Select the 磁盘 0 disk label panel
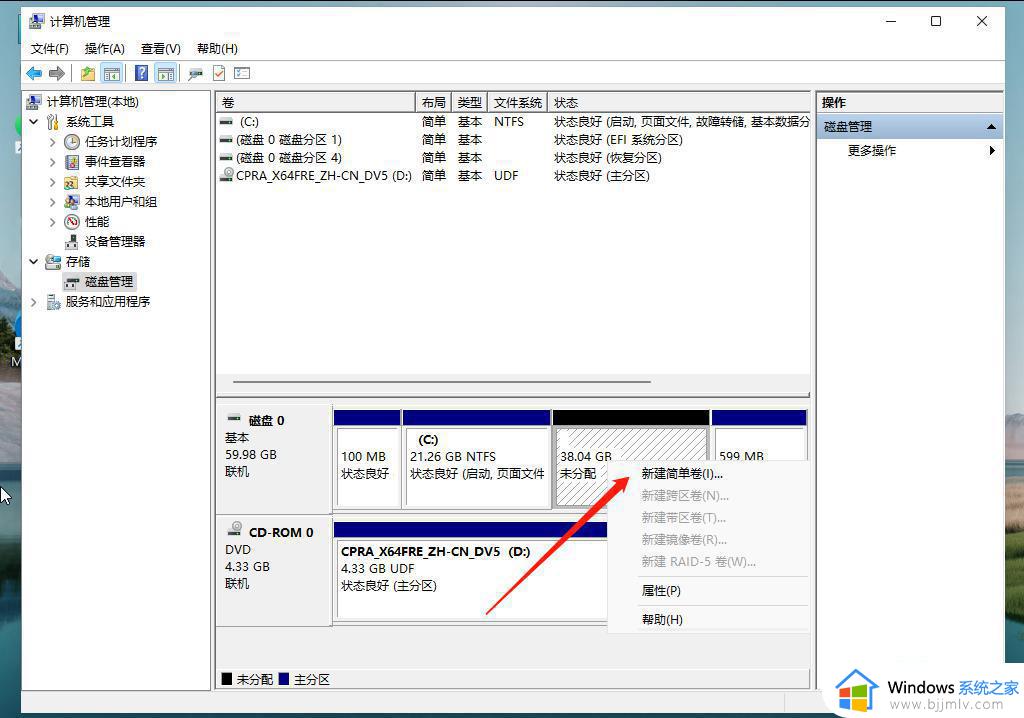 [274, 459]
